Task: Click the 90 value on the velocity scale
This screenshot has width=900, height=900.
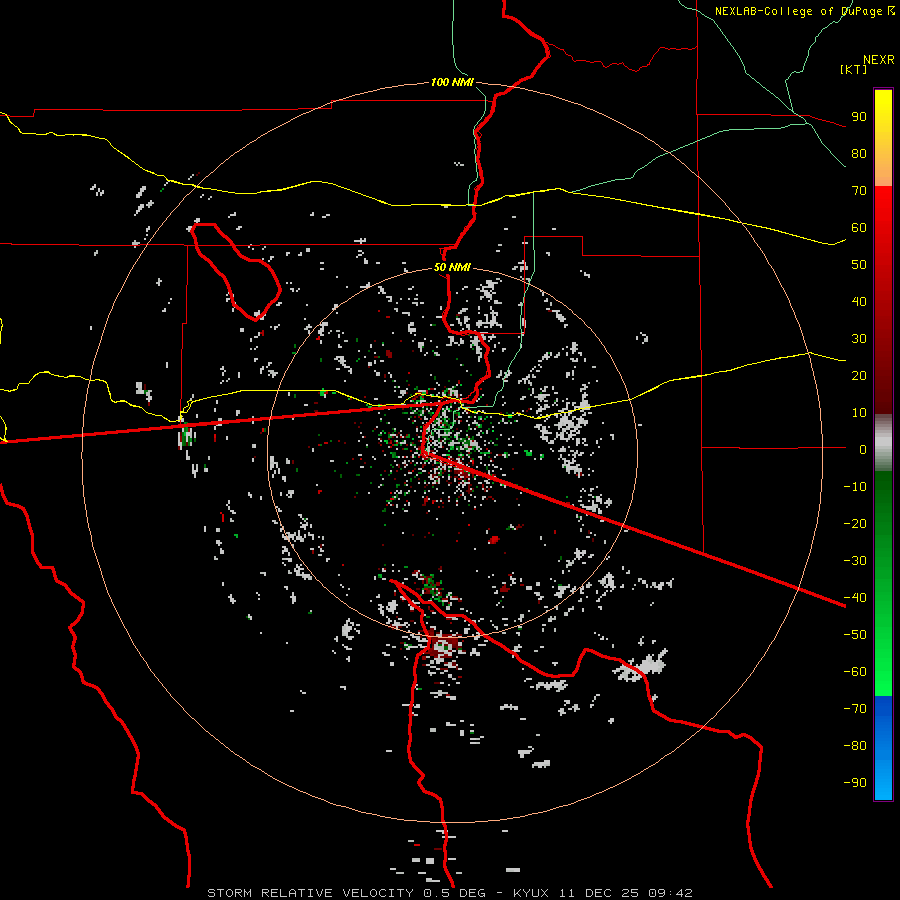Action: pyautogui.click(x=859, y=117)
